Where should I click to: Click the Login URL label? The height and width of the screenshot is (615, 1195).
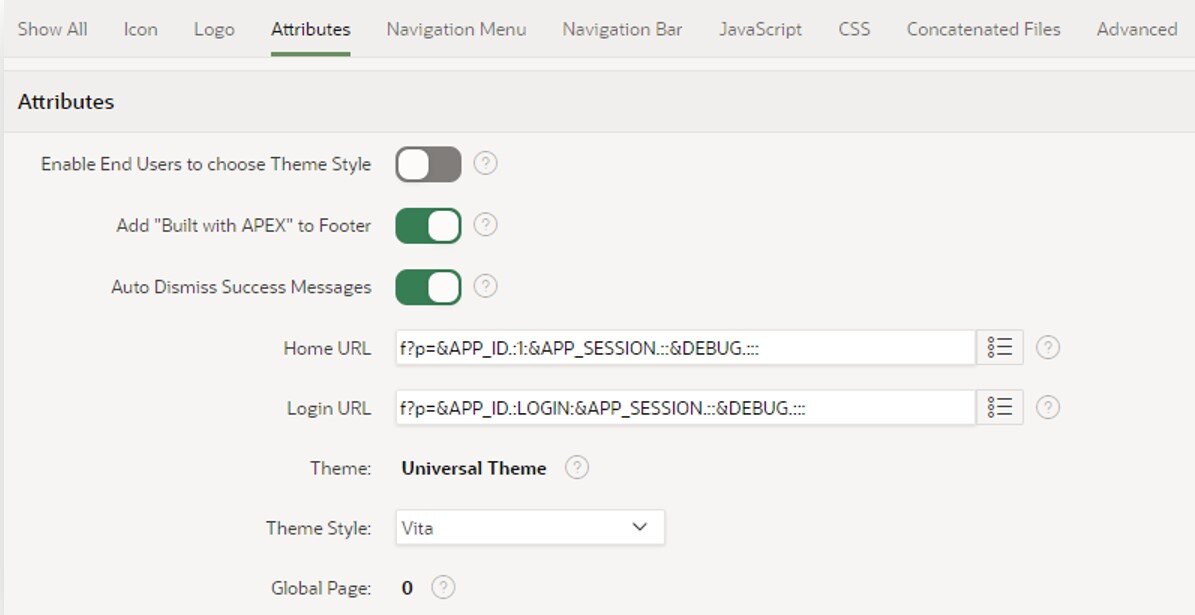click(x=329, y=408)
